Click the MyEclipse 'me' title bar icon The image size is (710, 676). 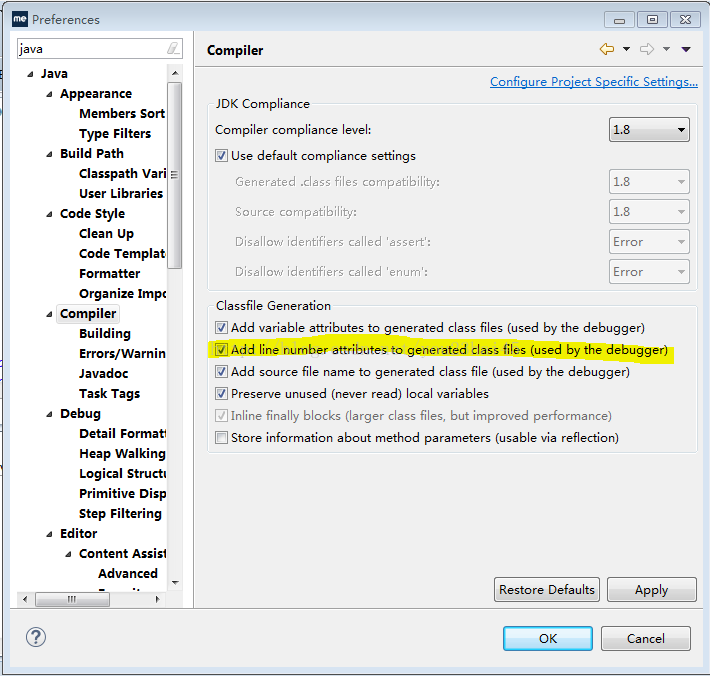tap(20, 19)
